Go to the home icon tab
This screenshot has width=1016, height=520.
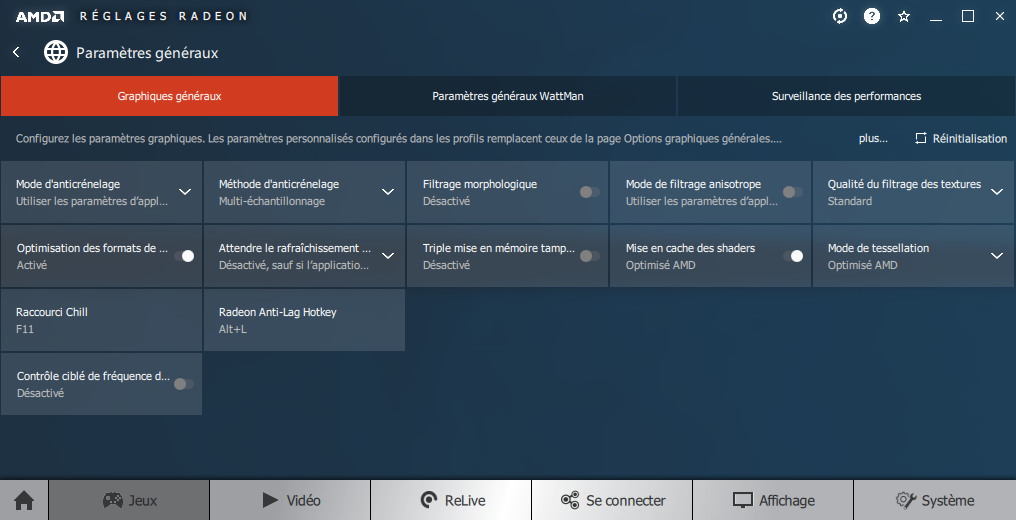24,500
